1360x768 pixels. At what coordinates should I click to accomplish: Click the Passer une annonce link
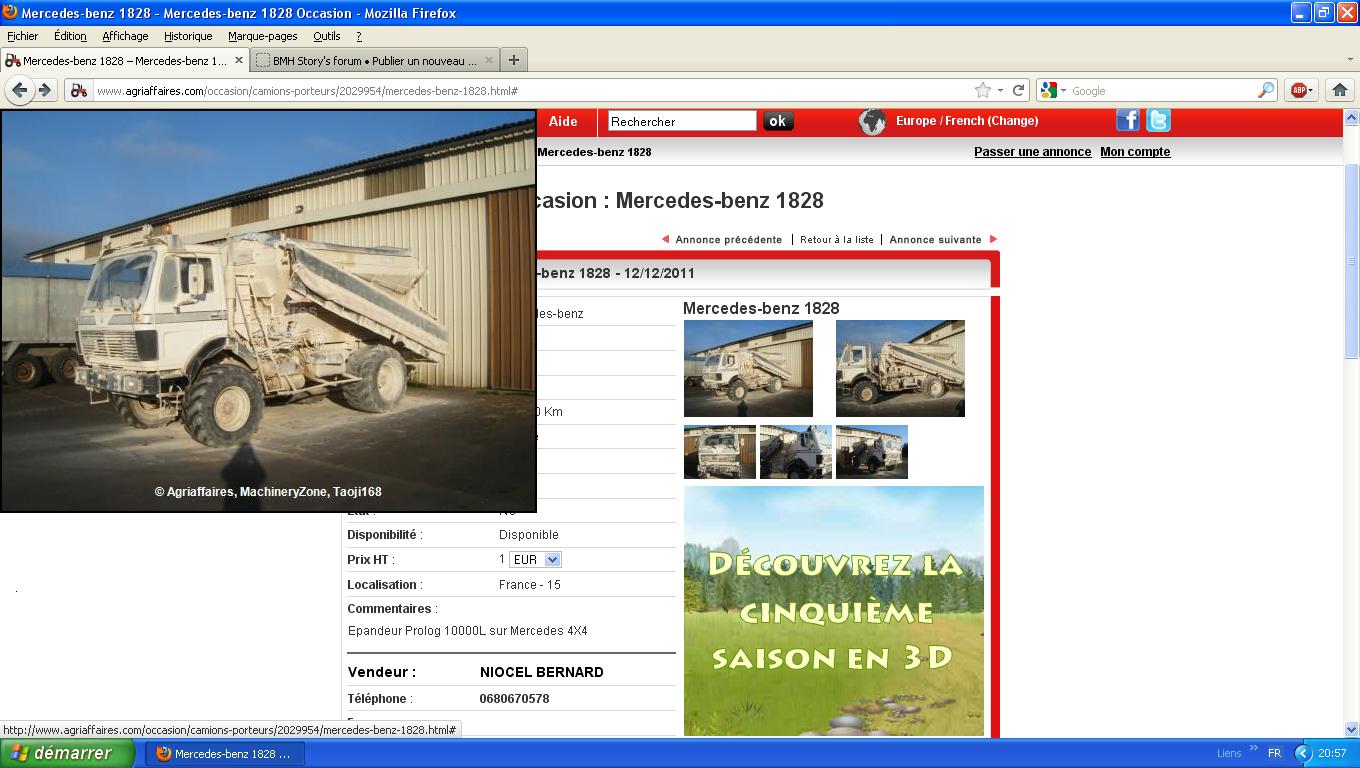[x=1032, y=152]
